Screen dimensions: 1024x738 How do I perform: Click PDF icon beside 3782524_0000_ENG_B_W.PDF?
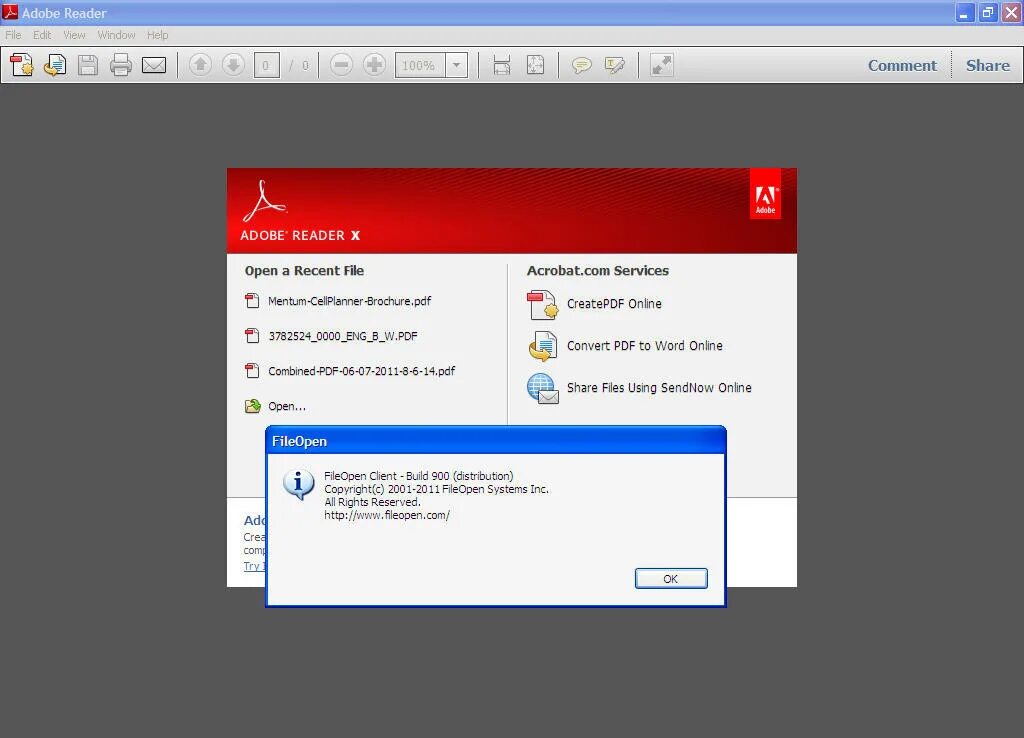pos(252,336)
